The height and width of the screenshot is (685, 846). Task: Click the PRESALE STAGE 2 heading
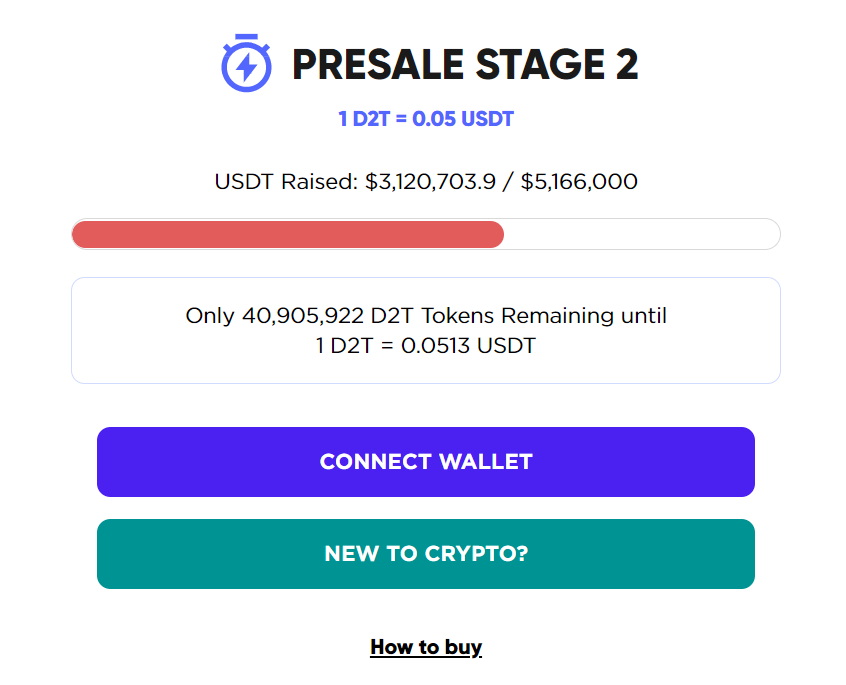[x=465, y=65]
